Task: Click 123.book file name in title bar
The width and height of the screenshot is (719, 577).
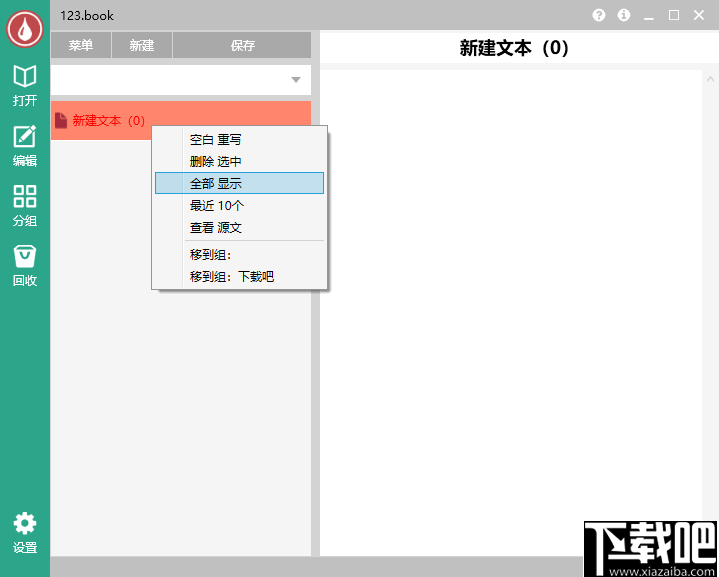Action: (x=87, y=16)
